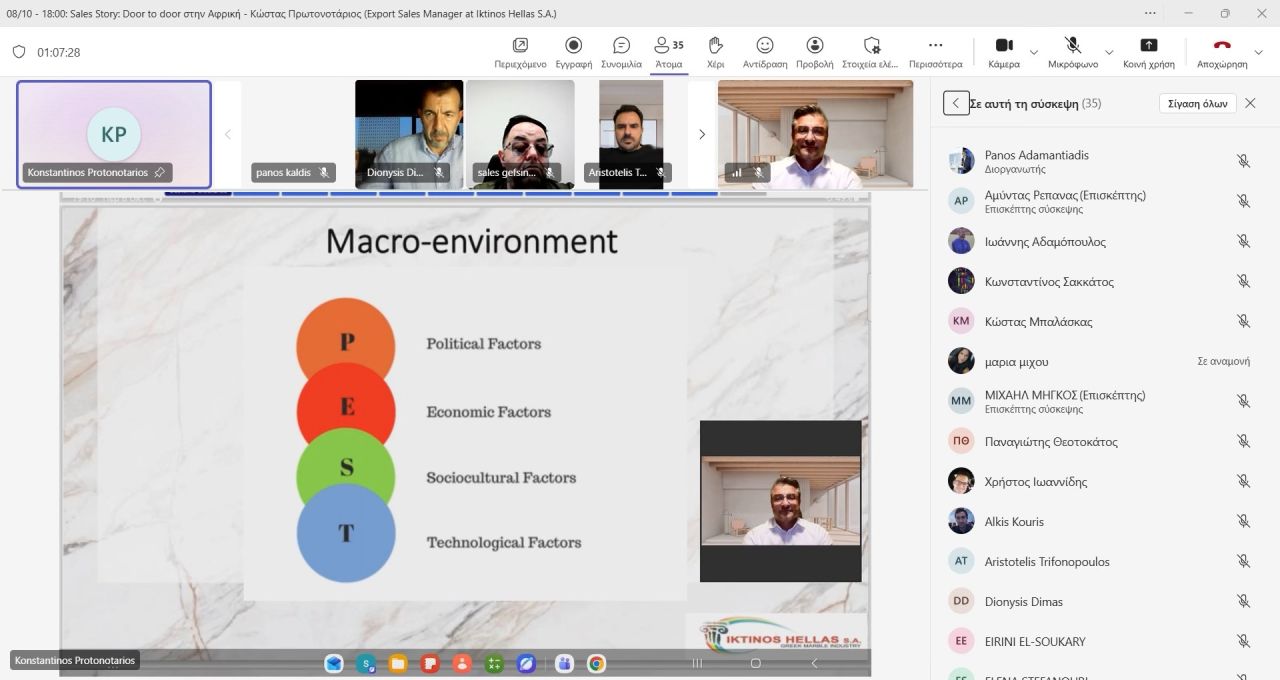The image size is (1280, 680).
Task: Click the shield security icon beside the timer
Action: pos(19,52)
